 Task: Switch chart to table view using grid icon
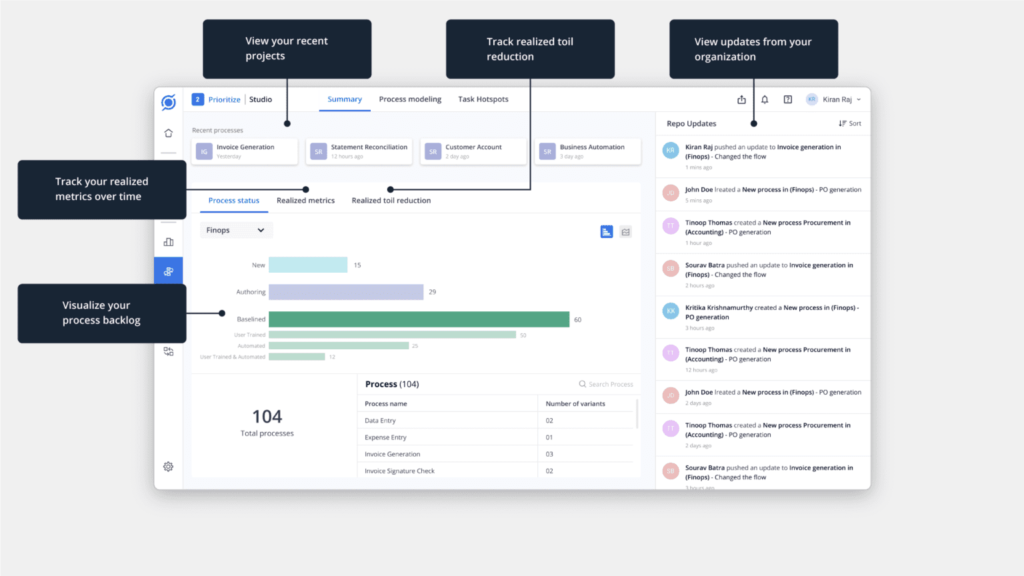(625, 232)
